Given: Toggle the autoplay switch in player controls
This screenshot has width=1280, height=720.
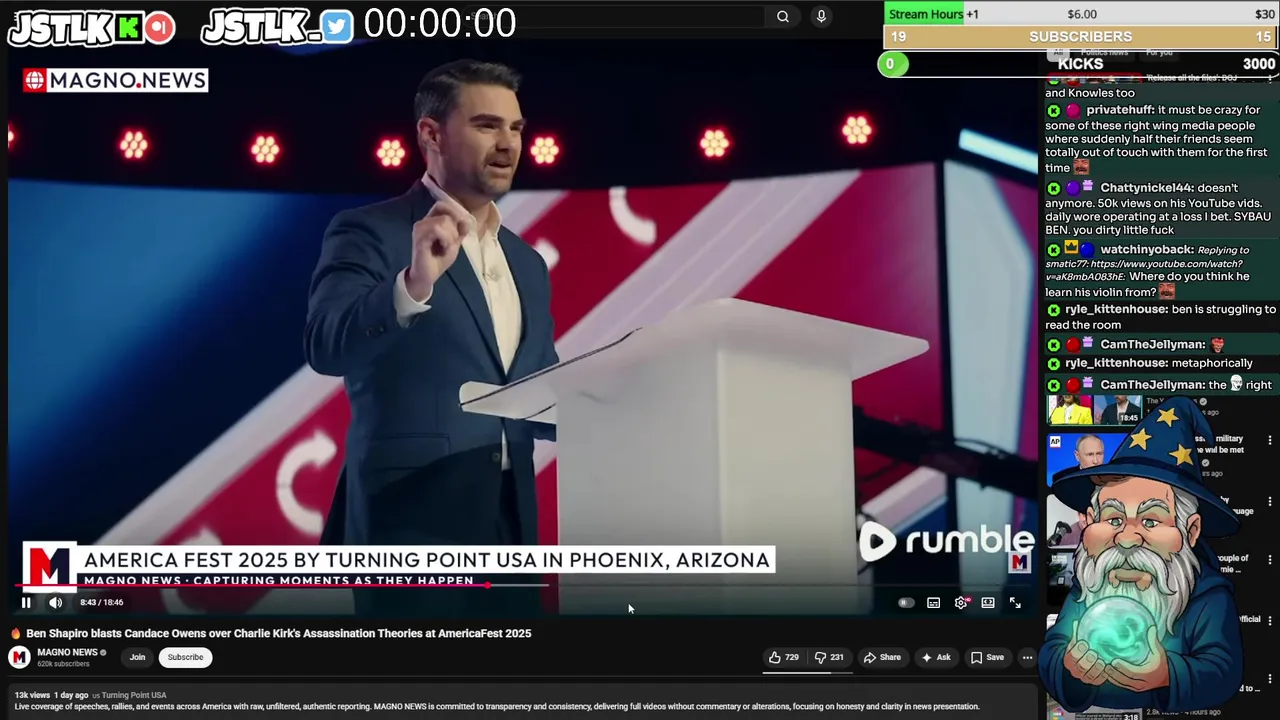Looking at the screenshot, I should [x=906, y=603].
